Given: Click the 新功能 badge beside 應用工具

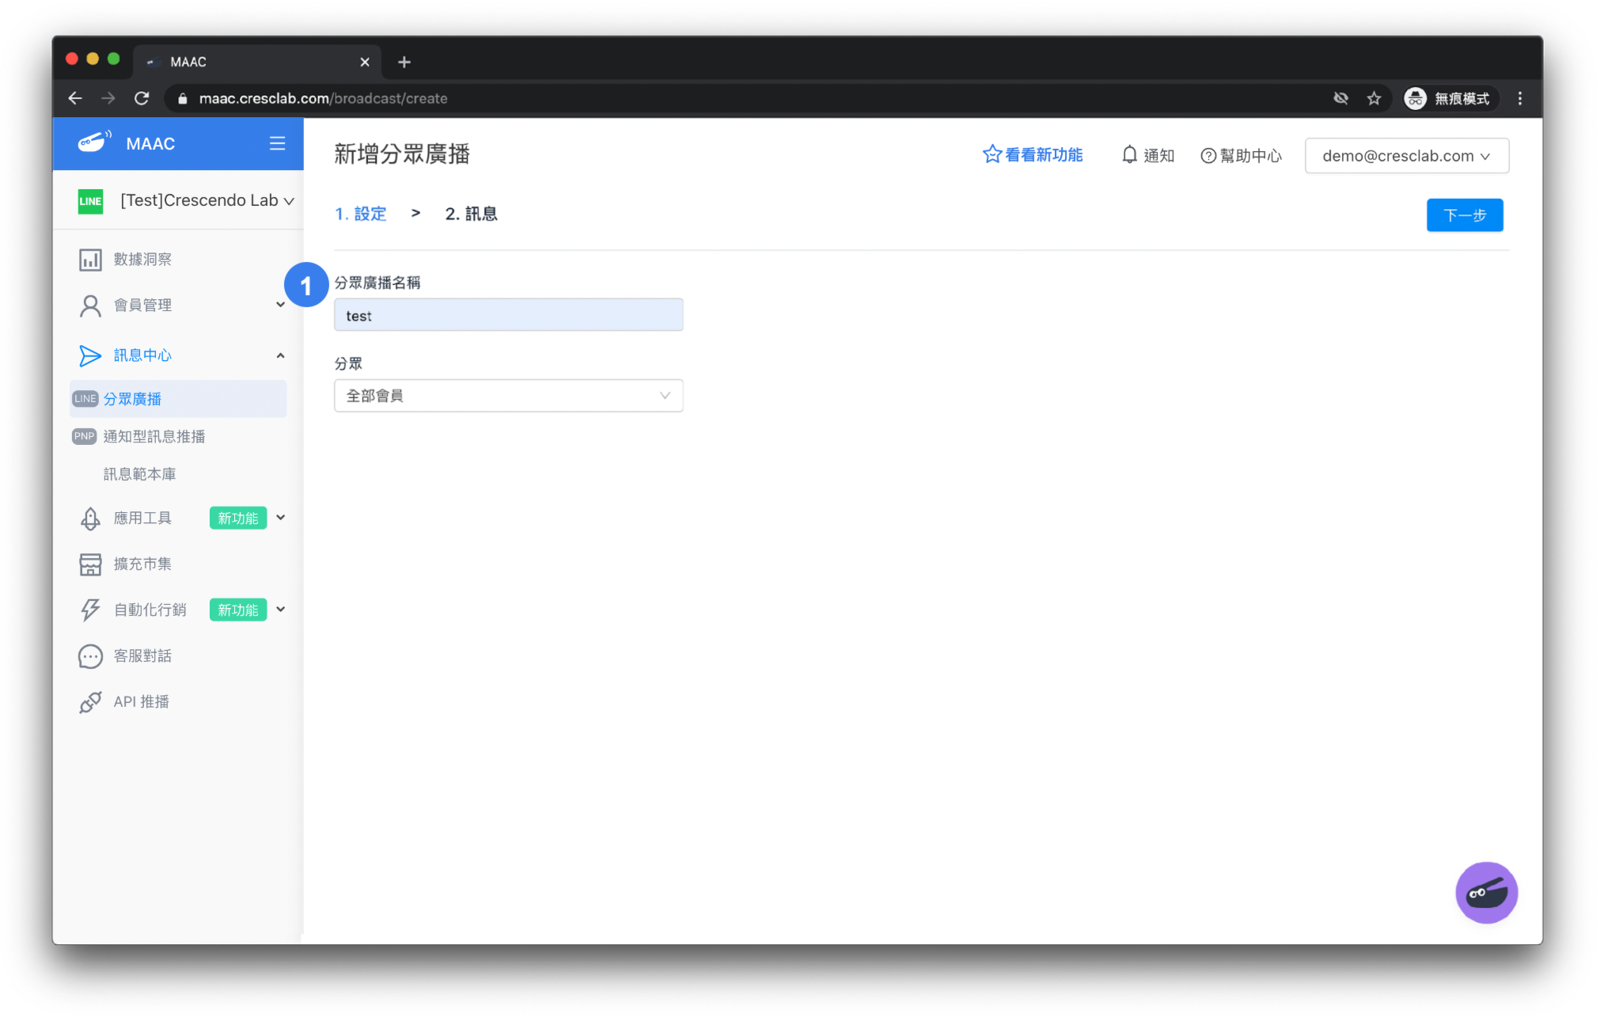Looking at the screenshot, I should [x=238, y=518].
